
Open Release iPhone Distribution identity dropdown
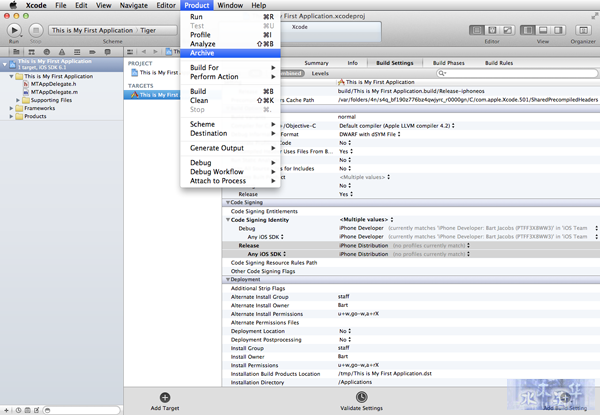click(x=404, y=246)
